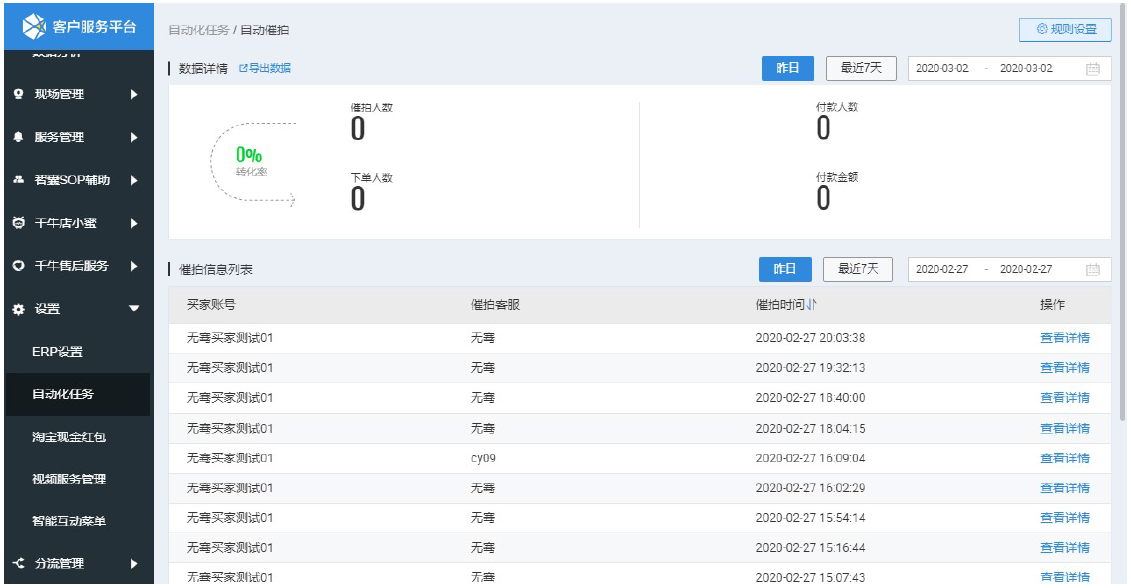1131x588 pixels.
Task: Click the 现场管理 sidebar icon
Action: click(18, 95)
